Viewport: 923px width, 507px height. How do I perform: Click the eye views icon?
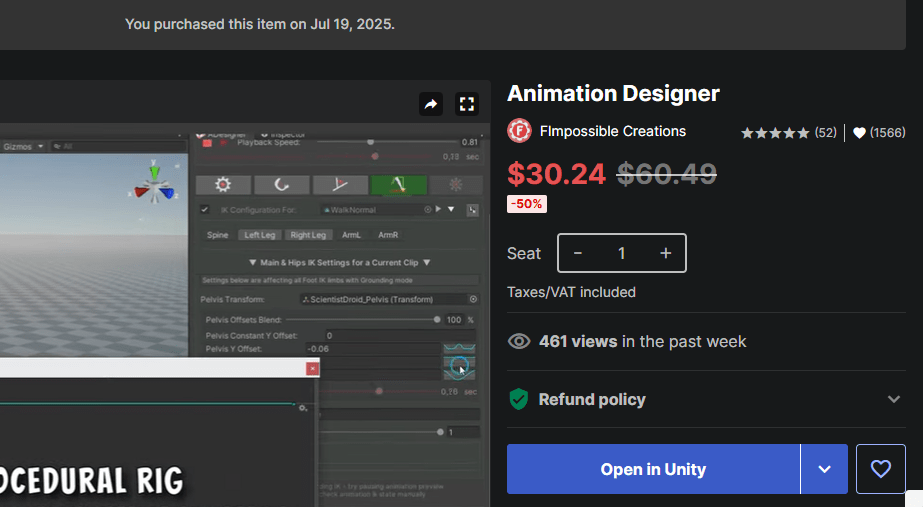tap(519, 342)
